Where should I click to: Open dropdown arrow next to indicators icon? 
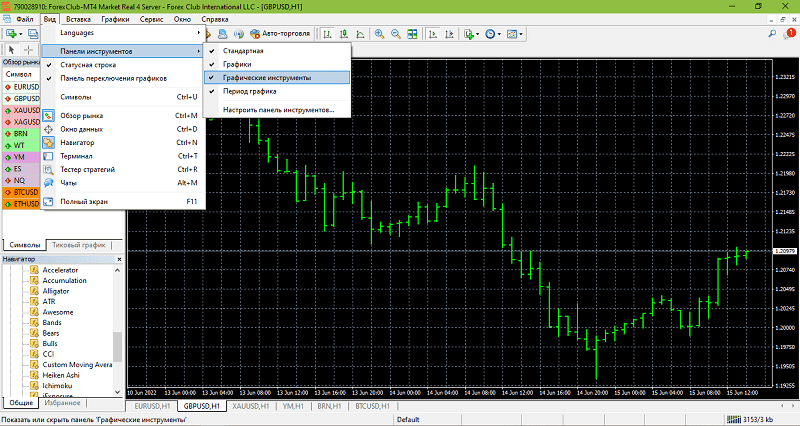(x=478, y=34)
